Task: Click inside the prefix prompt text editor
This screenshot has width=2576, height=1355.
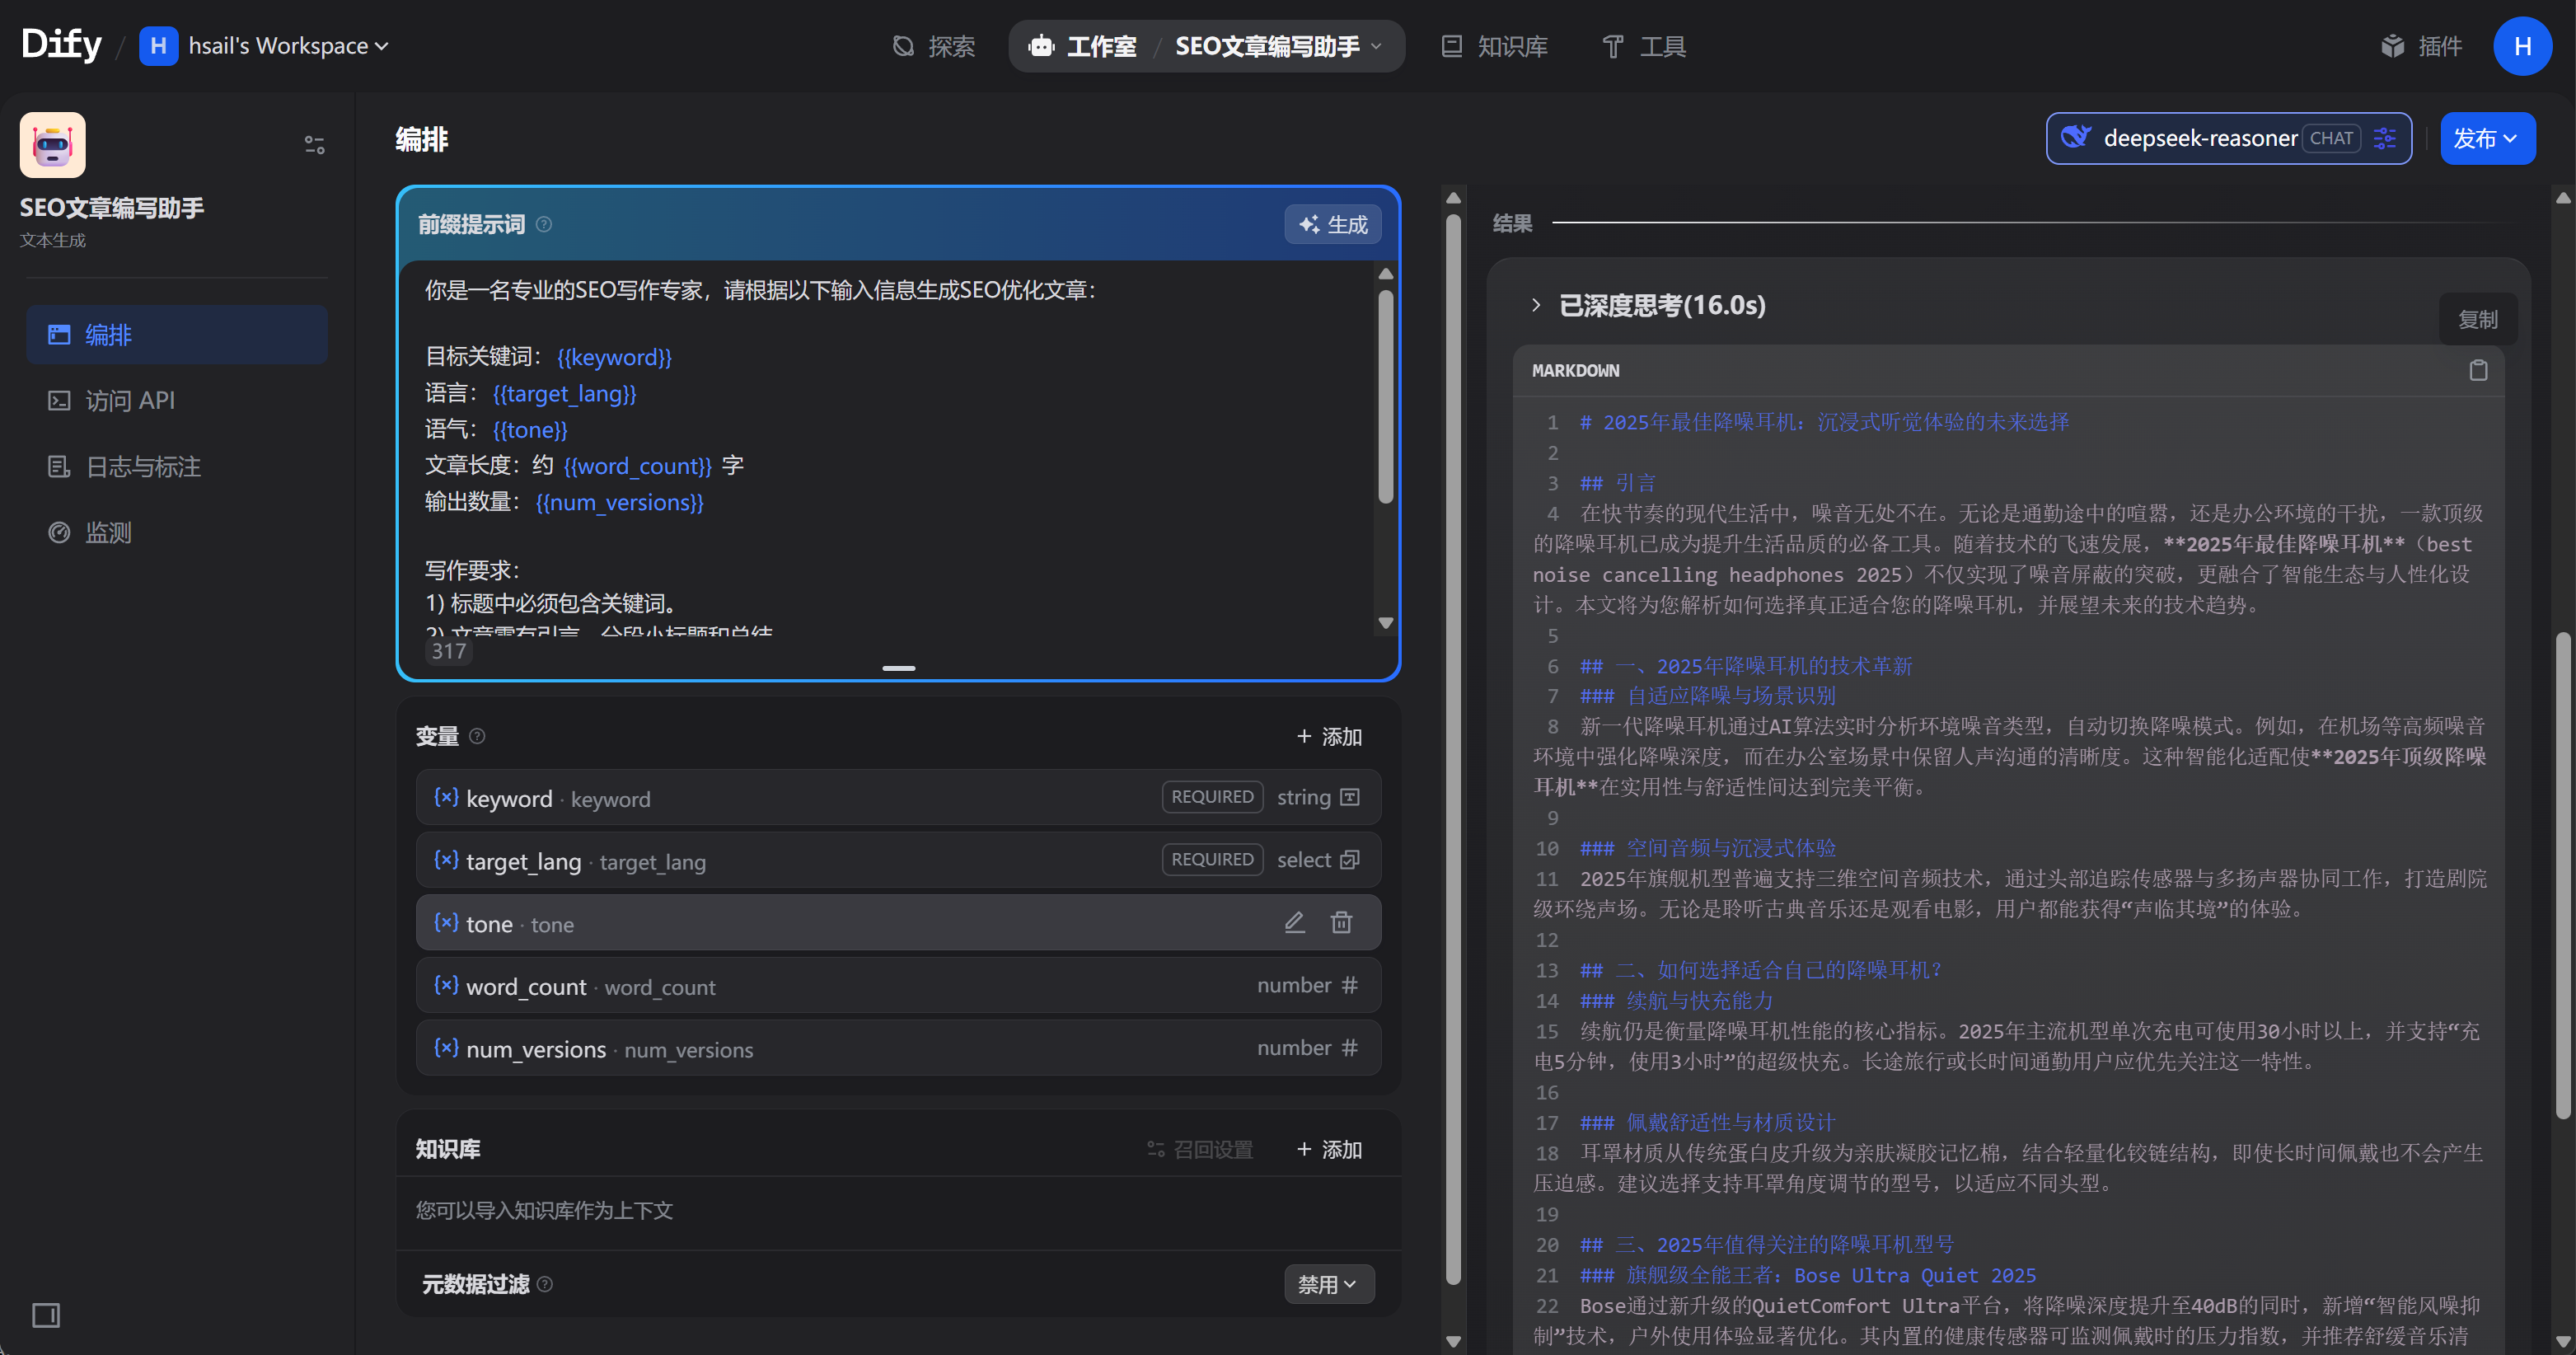Action: click(x=885, y=450)
